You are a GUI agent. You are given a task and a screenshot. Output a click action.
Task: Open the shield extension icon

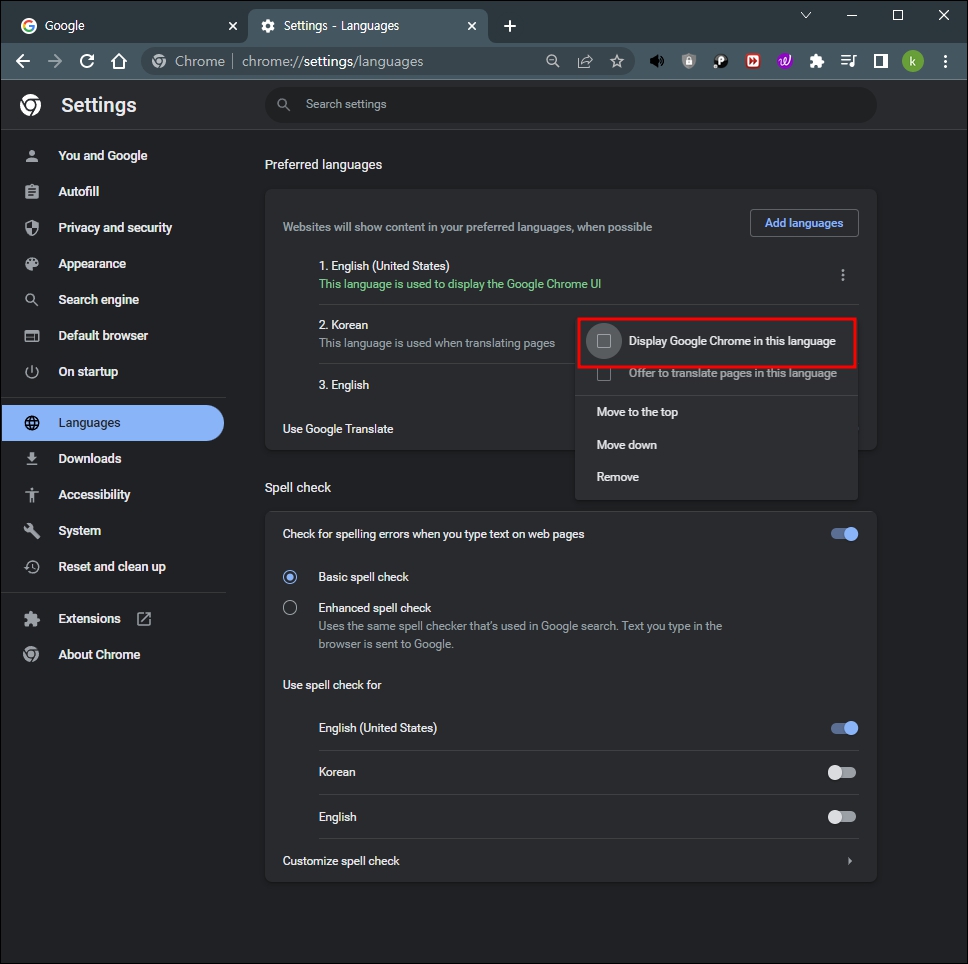point(689,61)
